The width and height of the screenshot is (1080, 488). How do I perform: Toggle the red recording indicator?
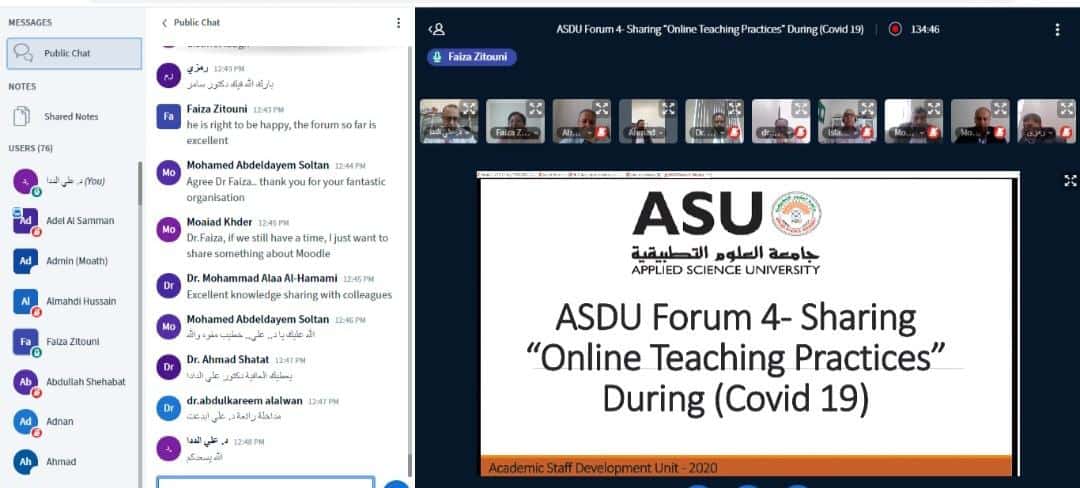click(895, 30)
